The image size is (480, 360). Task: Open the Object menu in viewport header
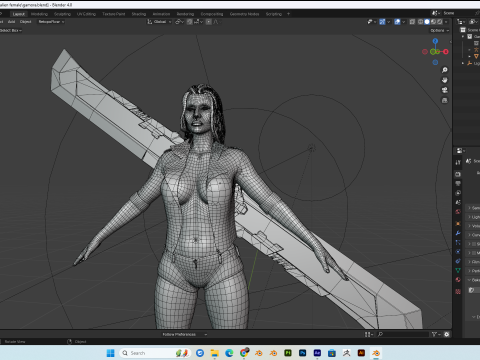click(x=25, y=22)
